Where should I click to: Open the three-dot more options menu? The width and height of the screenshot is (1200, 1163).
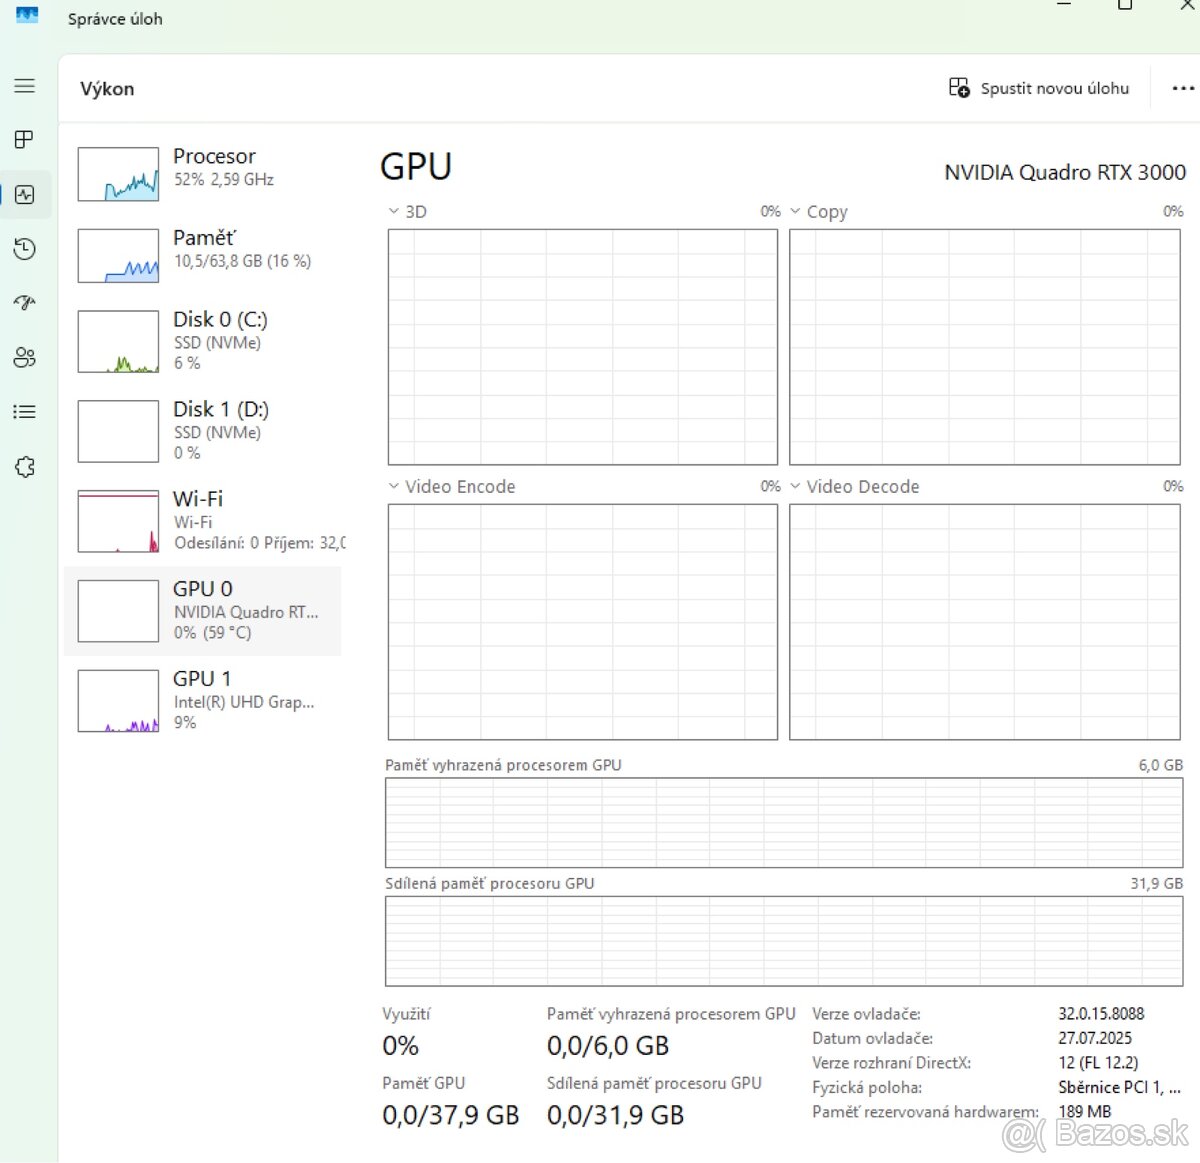[1182, 88]
